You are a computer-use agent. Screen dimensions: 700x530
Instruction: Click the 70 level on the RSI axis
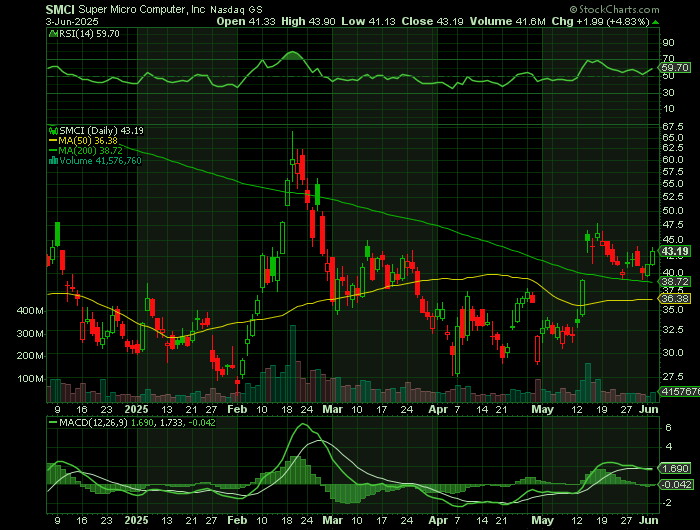tap(668, 59)
